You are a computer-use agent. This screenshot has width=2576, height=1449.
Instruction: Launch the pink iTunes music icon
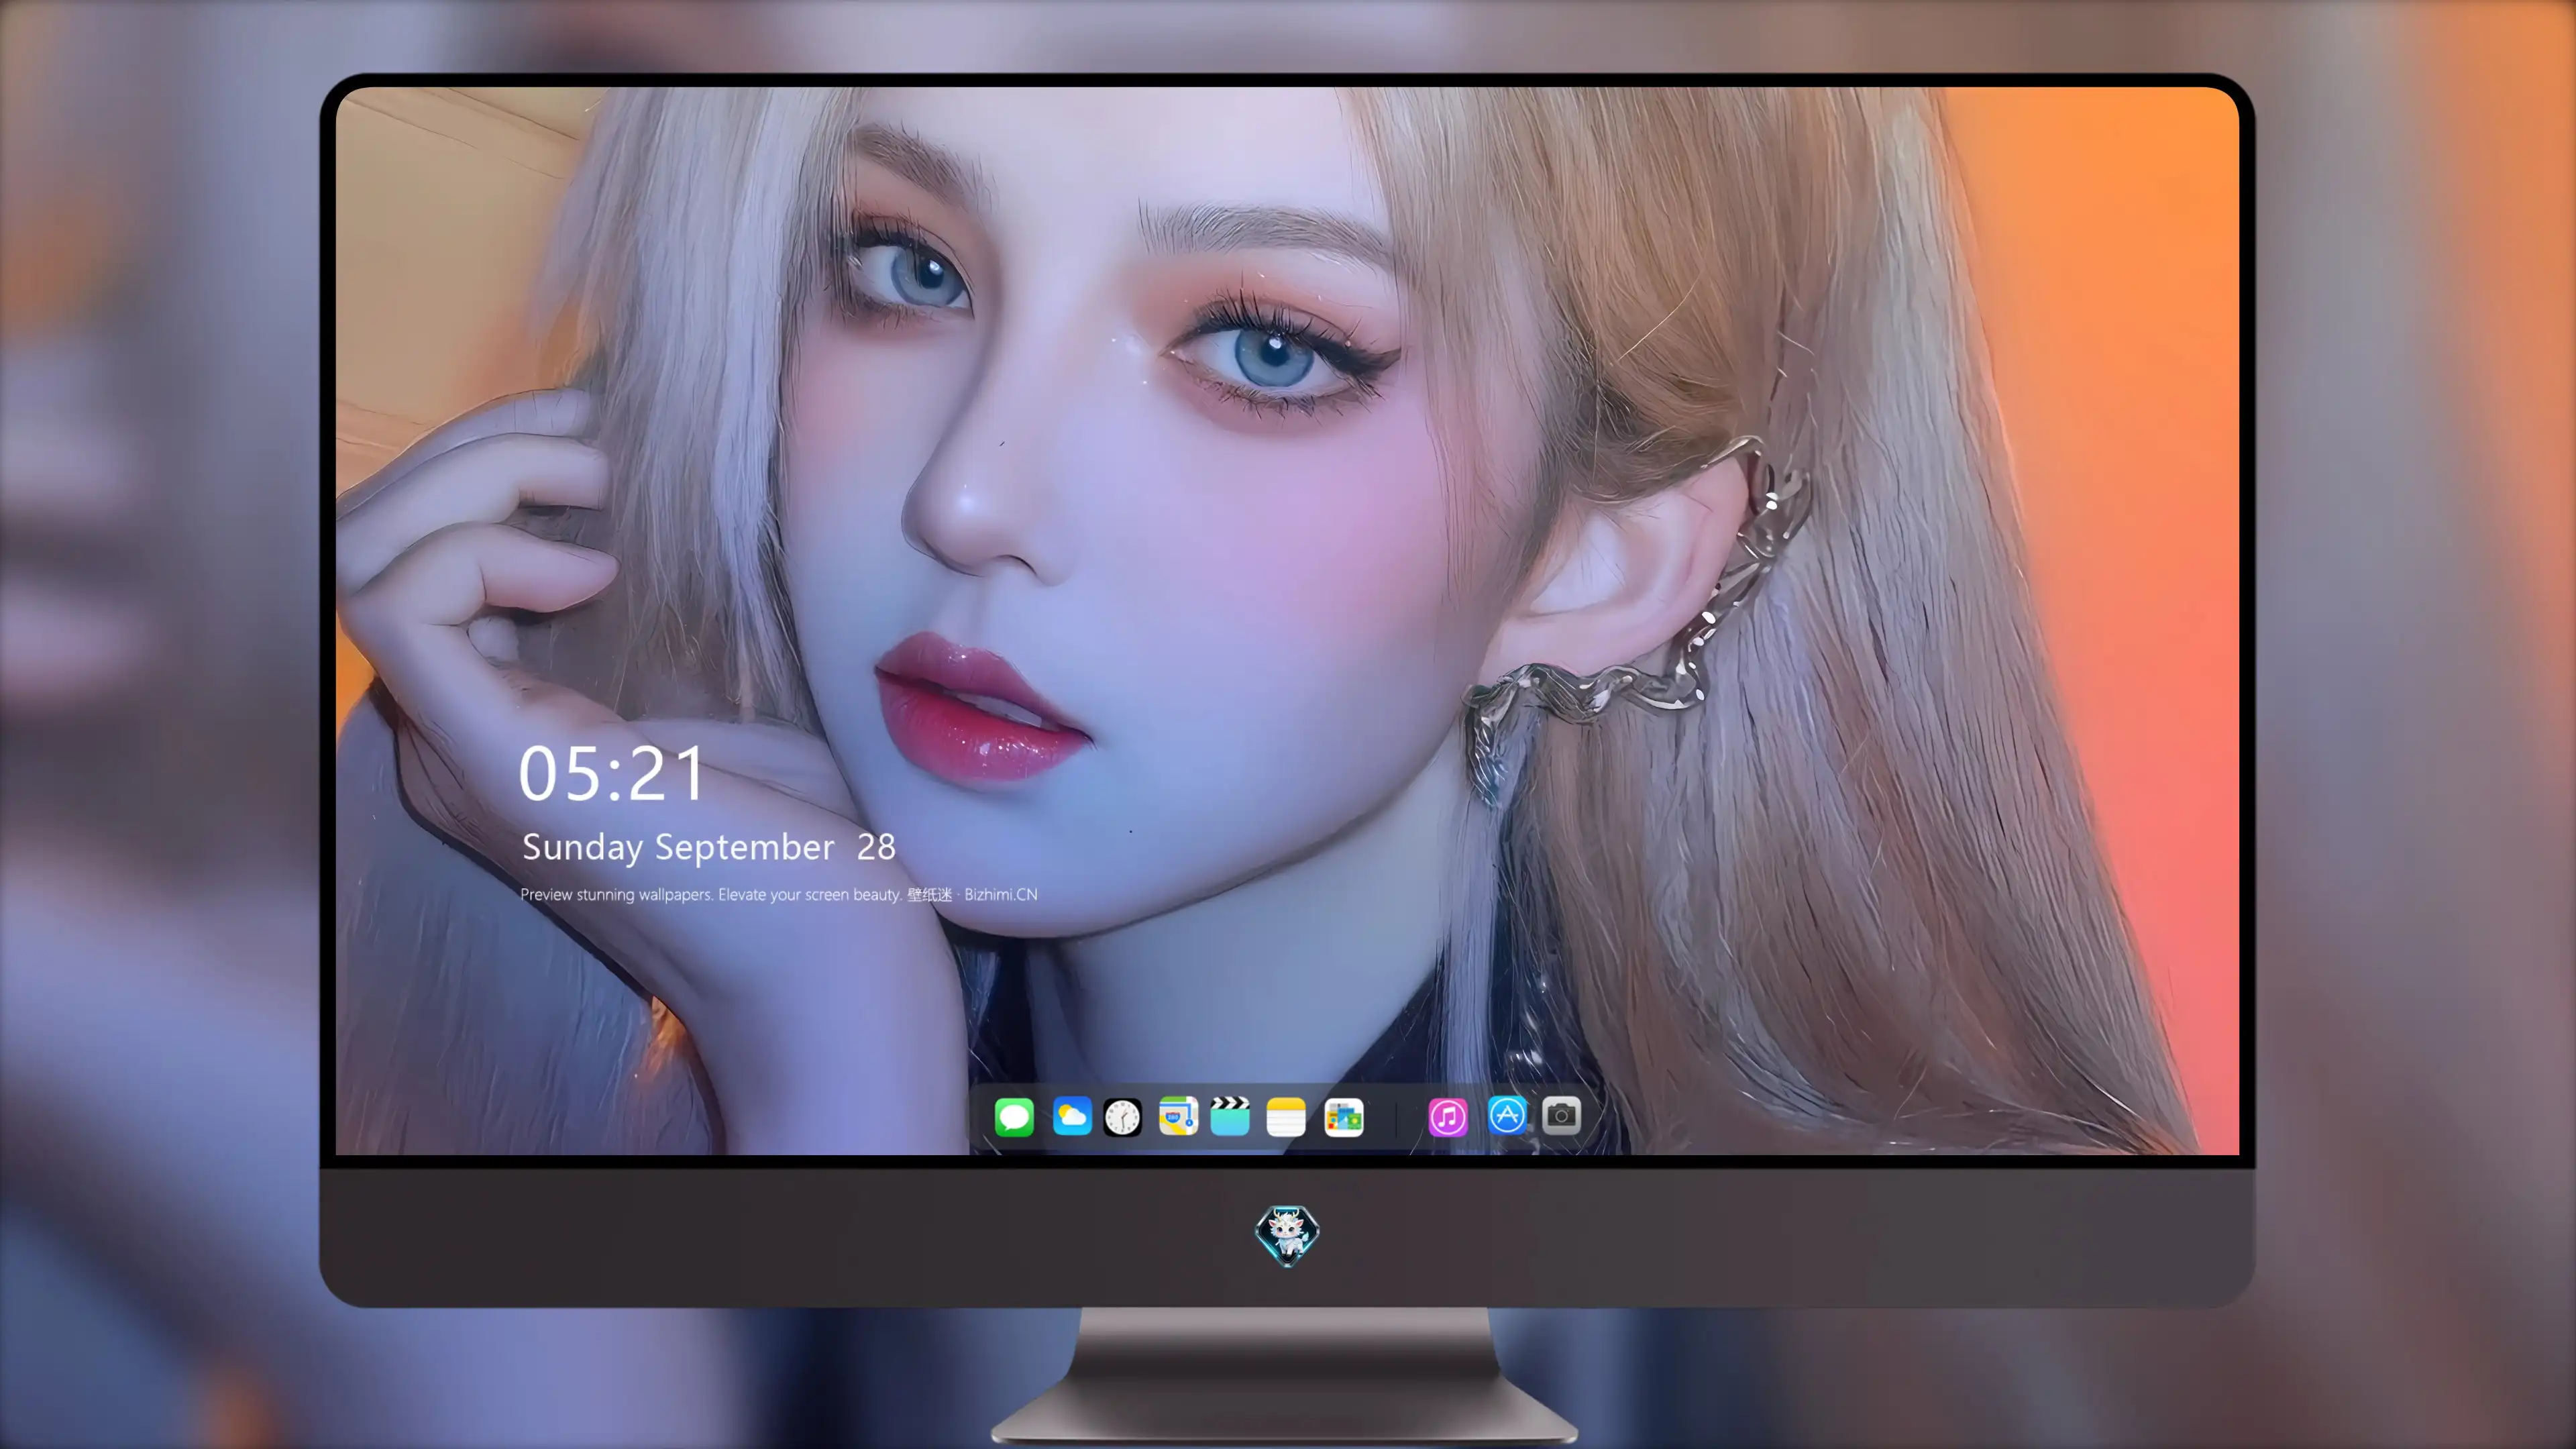pyautogui.click(x=1447, y=1116)
